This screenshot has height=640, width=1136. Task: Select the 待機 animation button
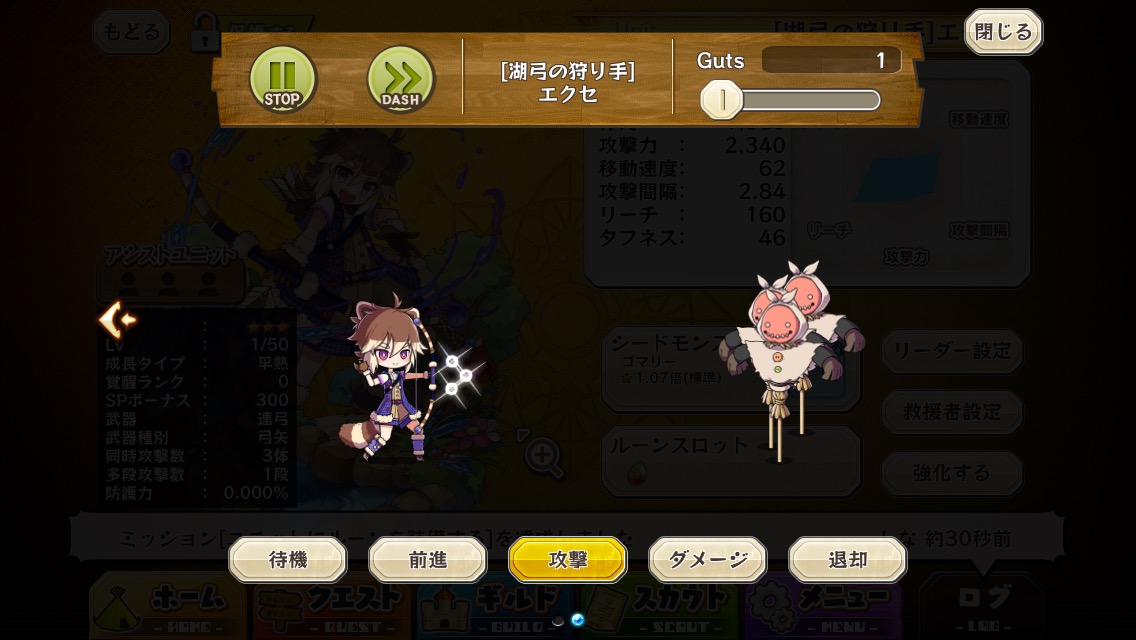click(x=288, y=560)
